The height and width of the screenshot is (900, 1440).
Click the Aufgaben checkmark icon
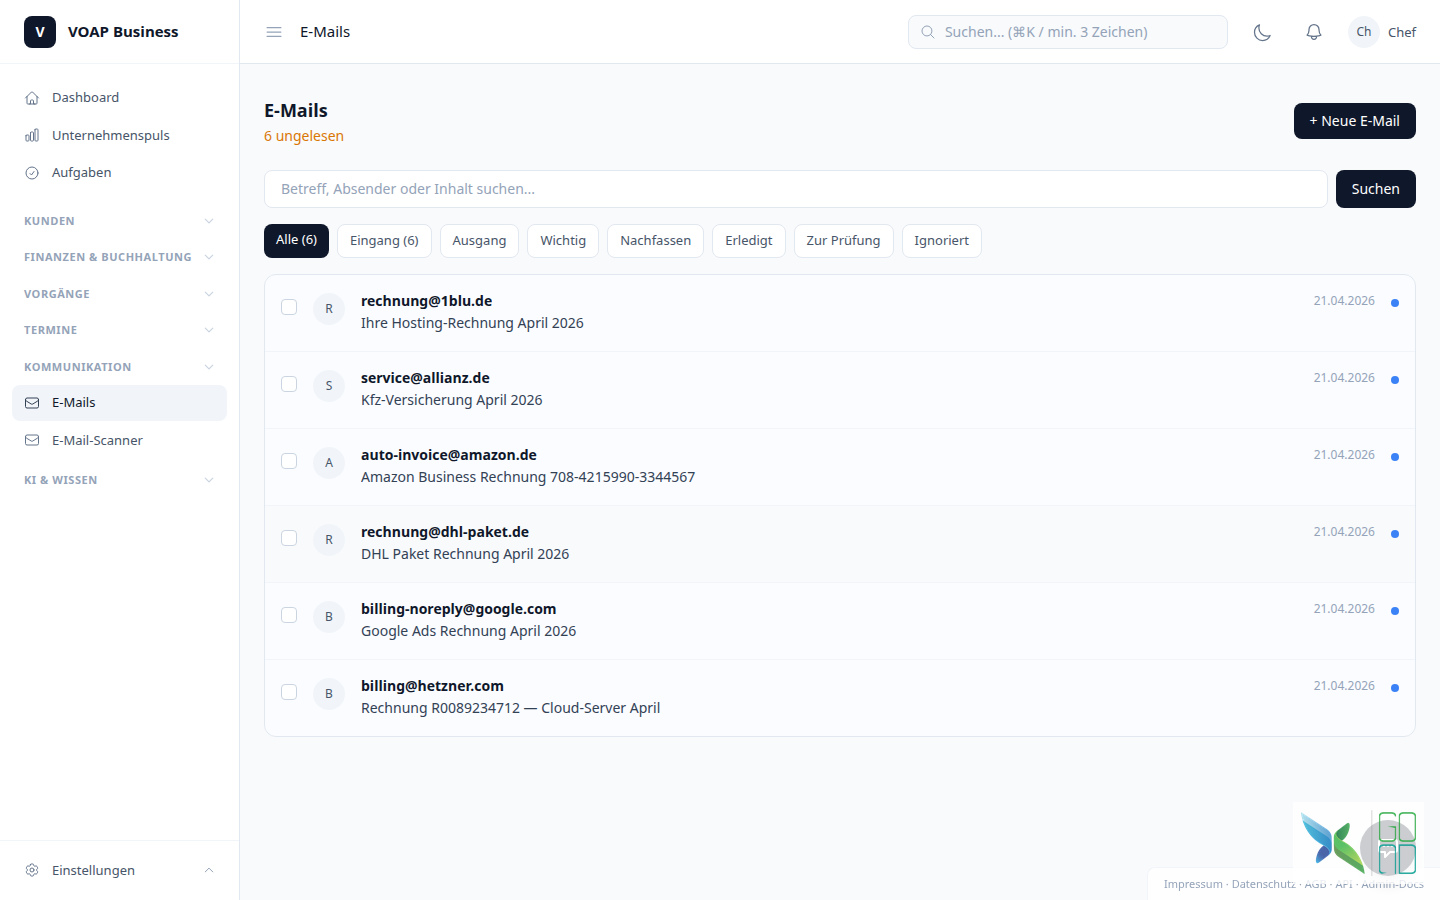click(x=32, y=173)
